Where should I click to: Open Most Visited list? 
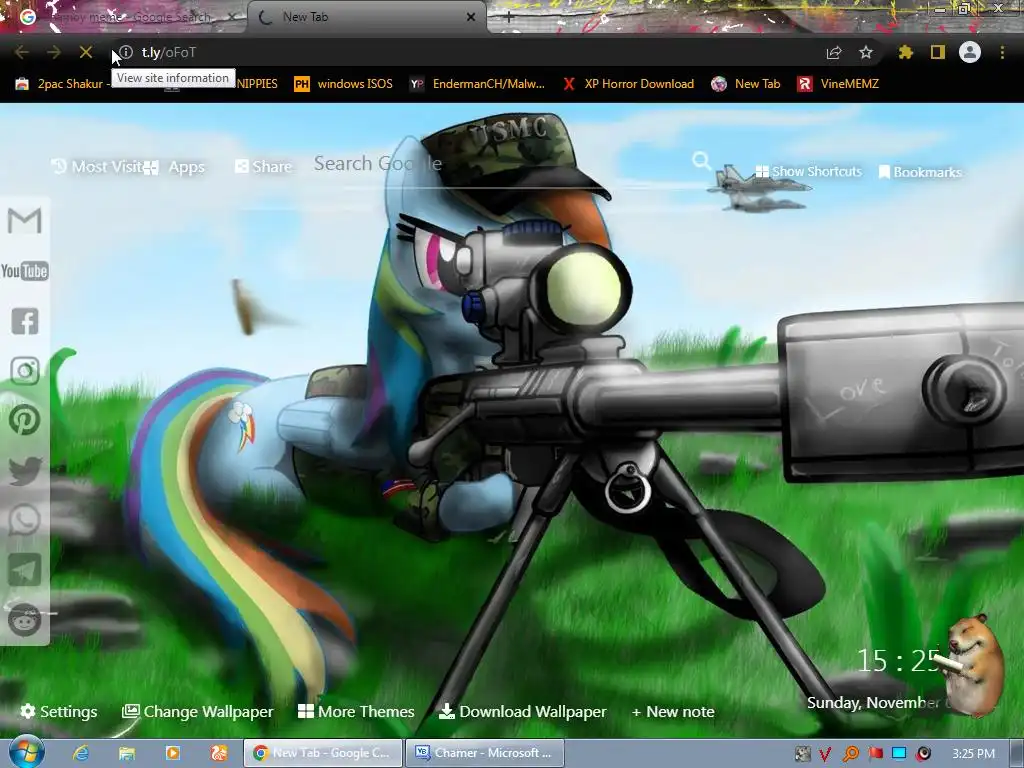tap(97, 167)
